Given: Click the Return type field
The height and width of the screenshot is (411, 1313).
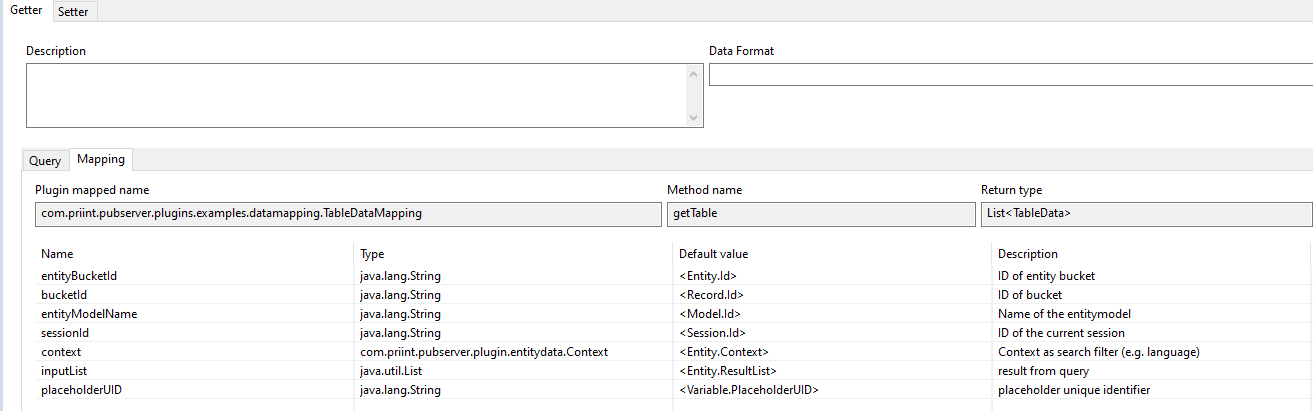Looking at the screenshot, I should coord(1144,214).
